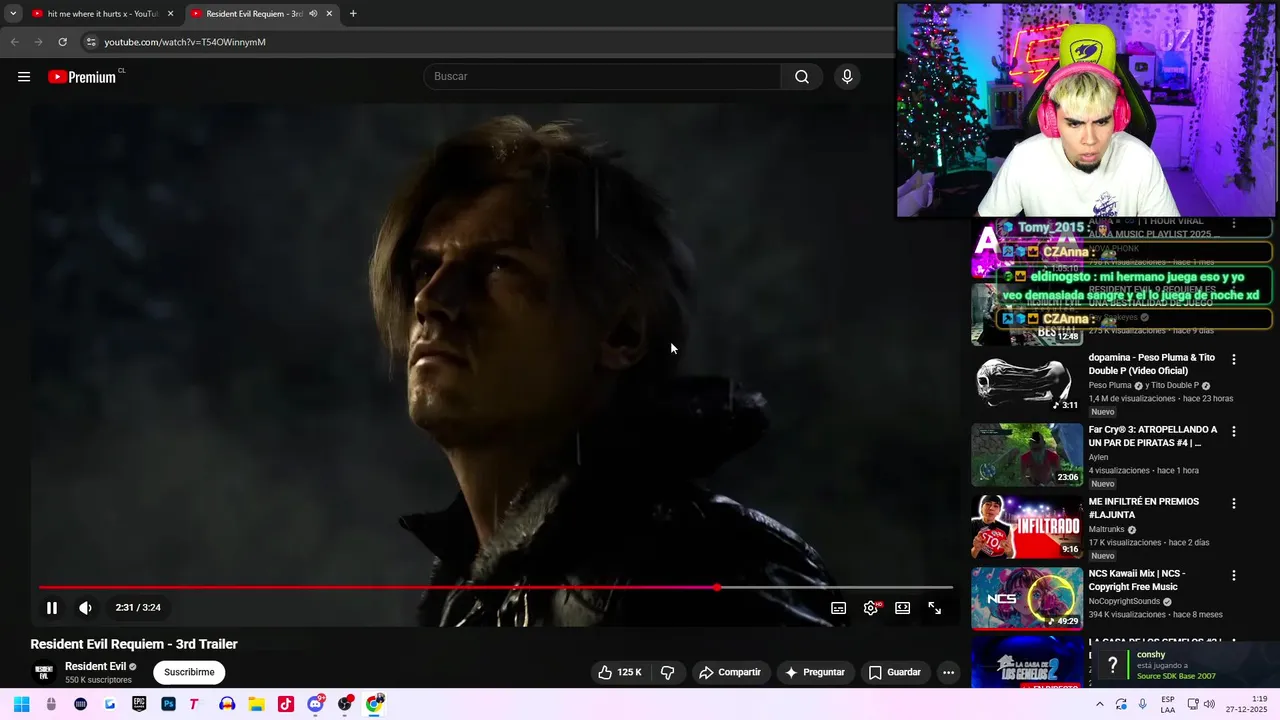The height and width of the screenshot is (720, 1280).
Task: Seek on the red progress bar
Action: click(496, 587)
